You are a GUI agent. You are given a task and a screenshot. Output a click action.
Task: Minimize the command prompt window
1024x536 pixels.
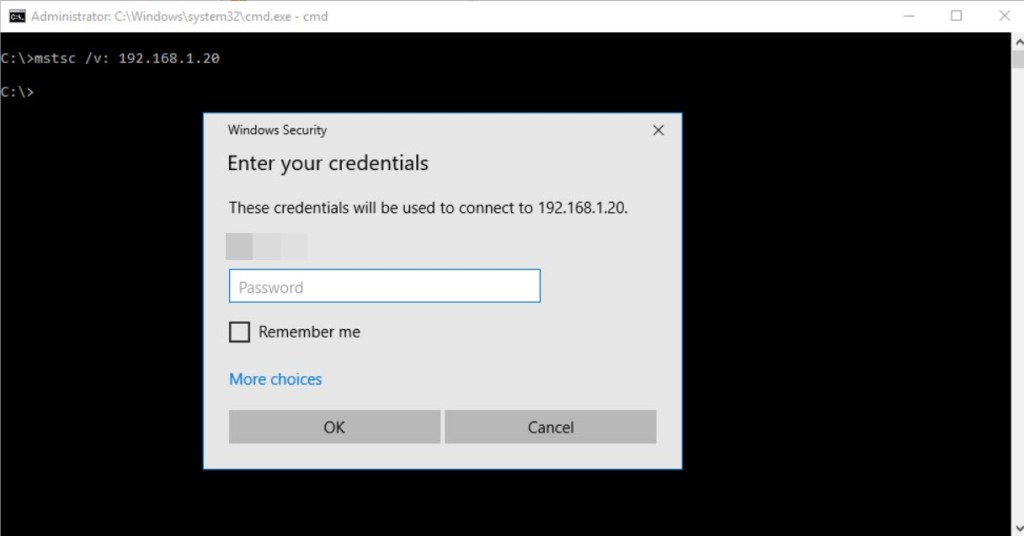point(909,16)
